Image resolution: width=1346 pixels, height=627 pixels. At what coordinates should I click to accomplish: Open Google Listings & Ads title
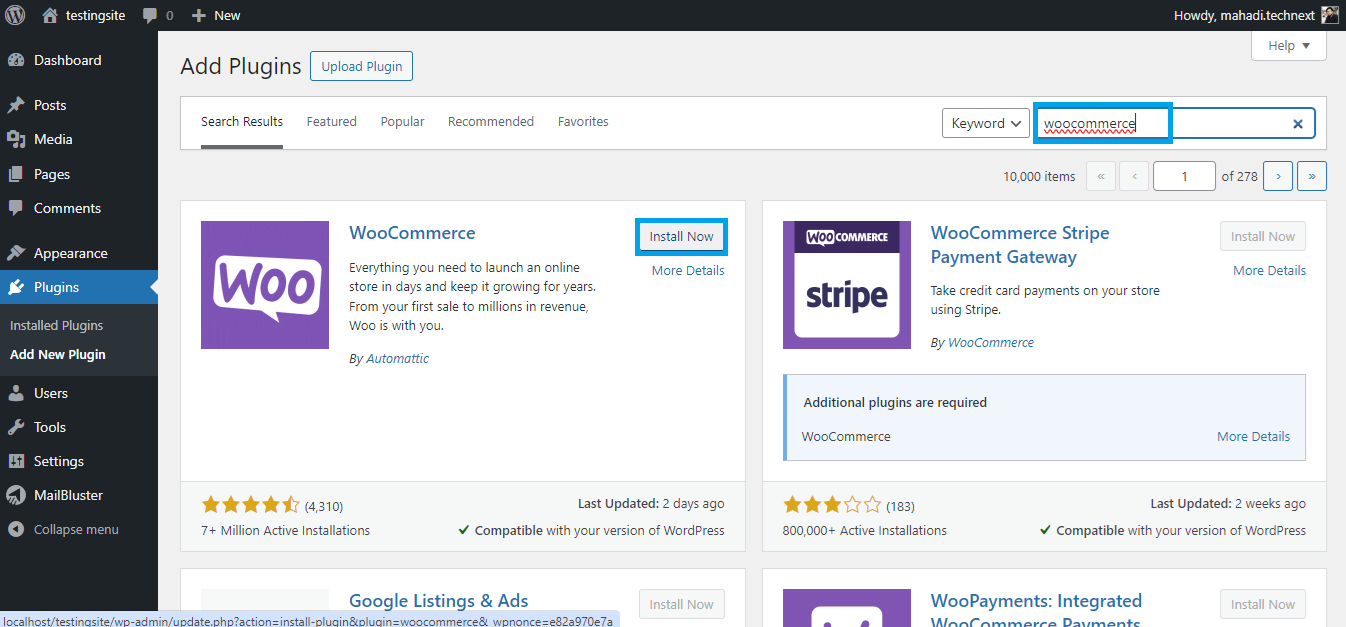439,601
